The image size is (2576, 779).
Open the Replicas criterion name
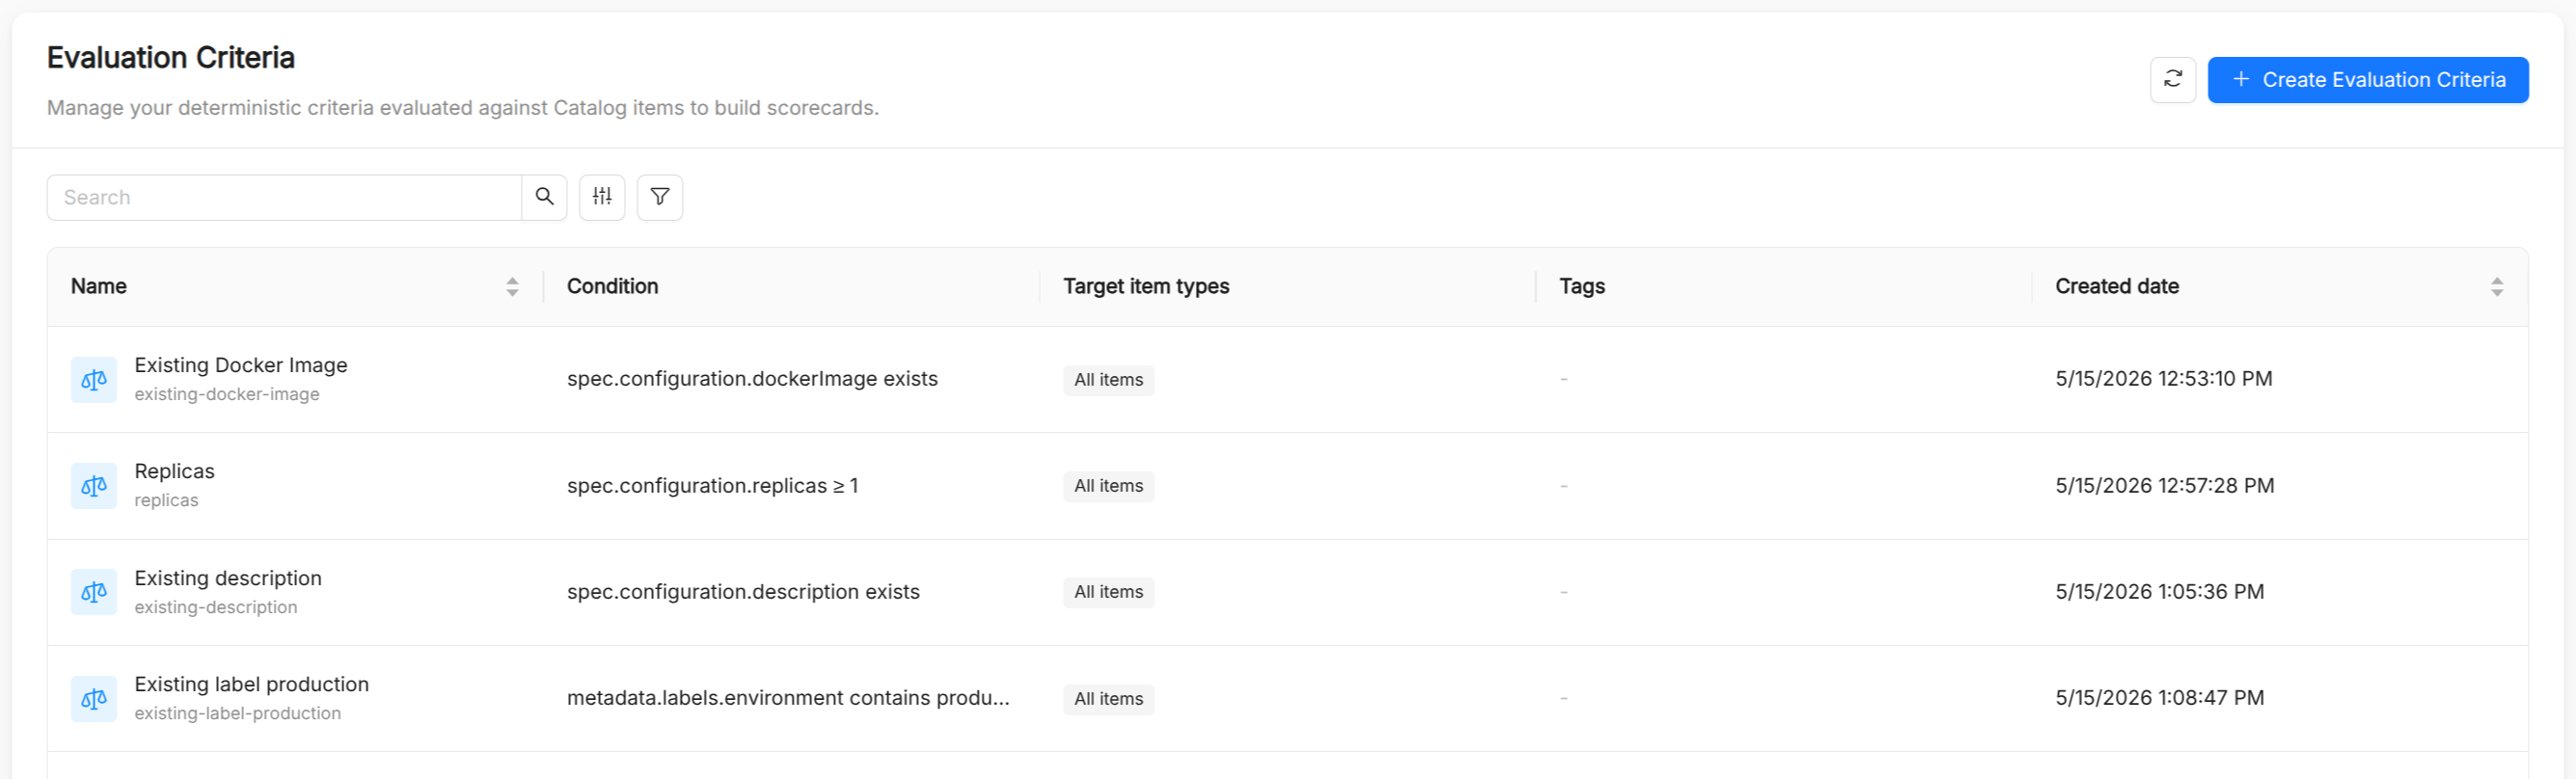(x=174, y=471)
